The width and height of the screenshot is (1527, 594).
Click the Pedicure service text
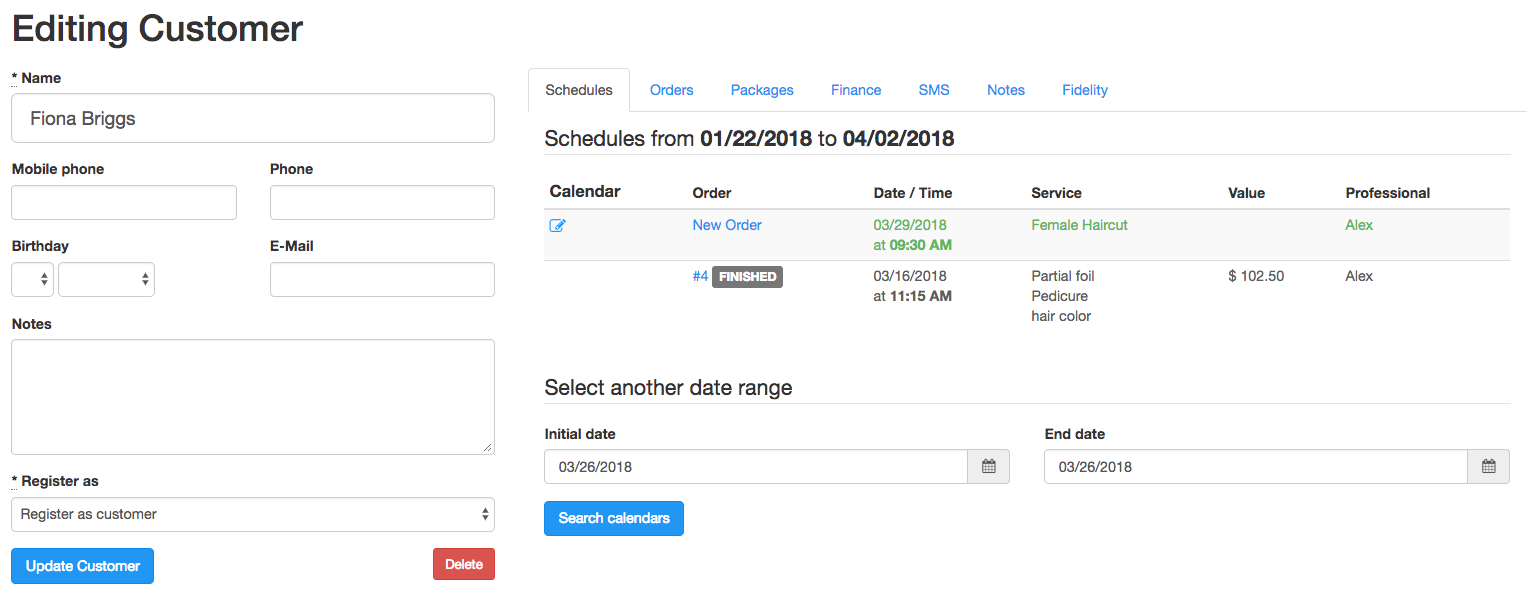point(1060,296)
